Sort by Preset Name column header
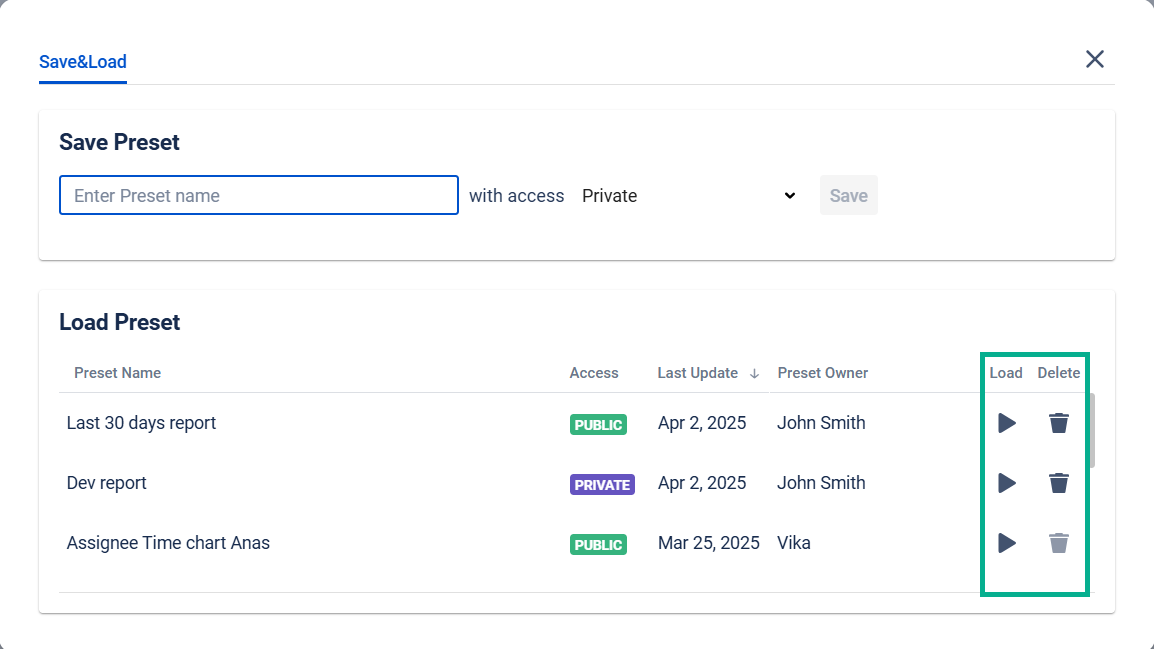This screenshot has width=1154, height=649. click(118, 373)
